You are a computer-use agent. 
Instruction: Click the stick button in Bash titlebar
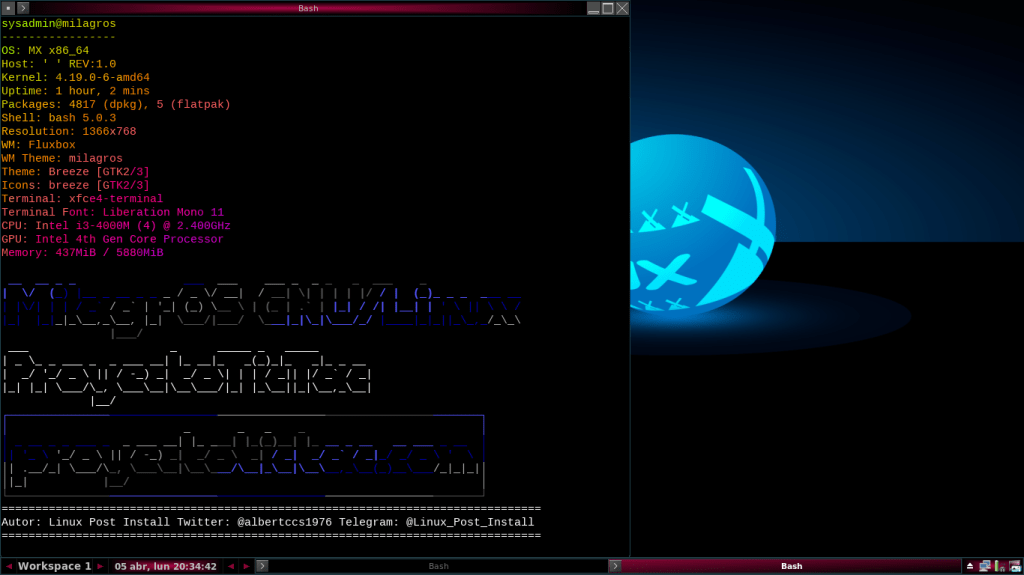click(8, 8)
